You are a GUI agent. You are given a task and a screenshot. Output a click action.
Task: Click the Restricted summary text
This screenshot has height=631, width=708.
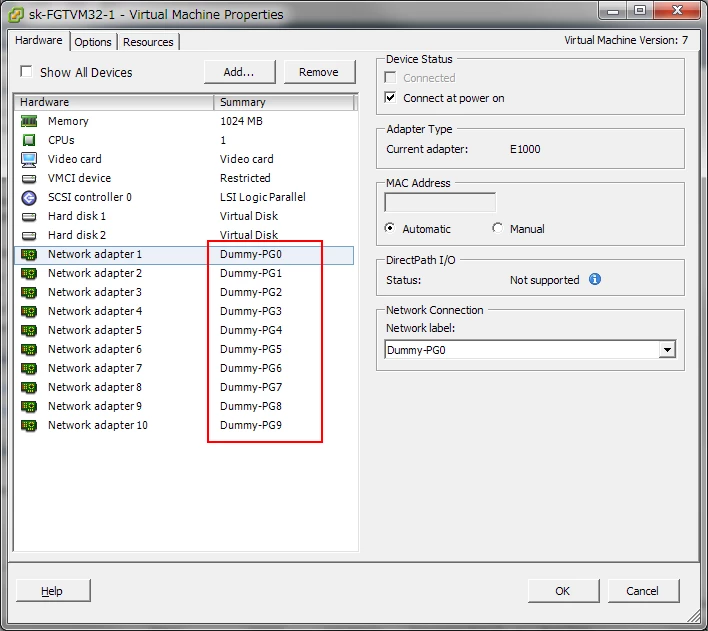[245, 178]
